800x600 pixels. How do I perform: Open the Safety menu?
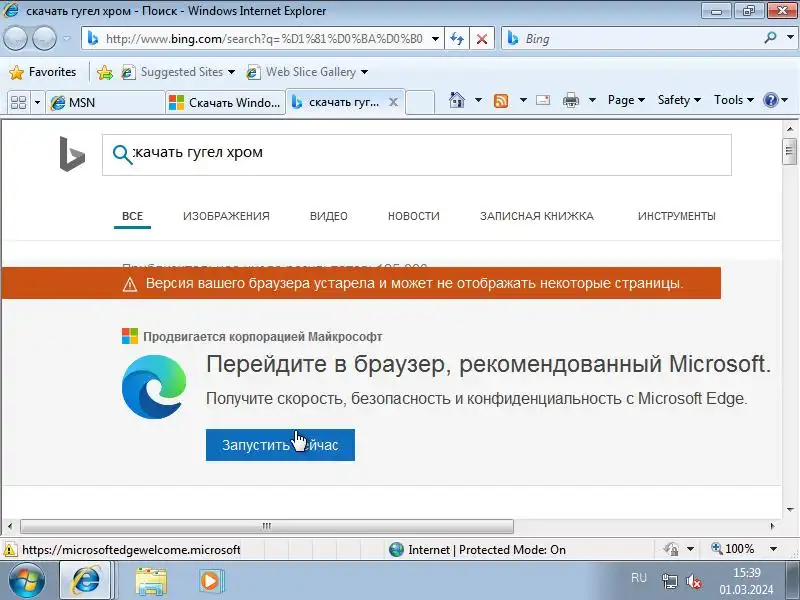679,100
